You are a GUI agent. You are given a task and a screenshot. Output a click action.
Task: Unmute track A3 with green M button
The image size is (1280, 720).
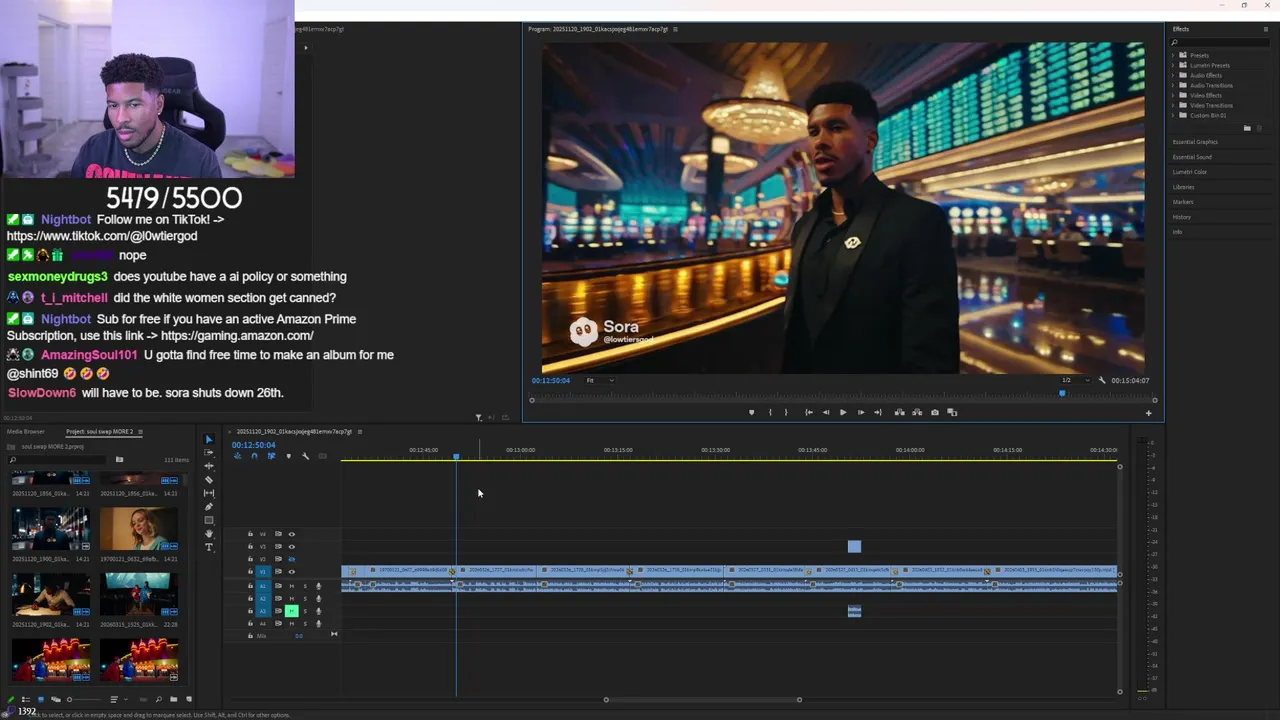pos(292,611)
